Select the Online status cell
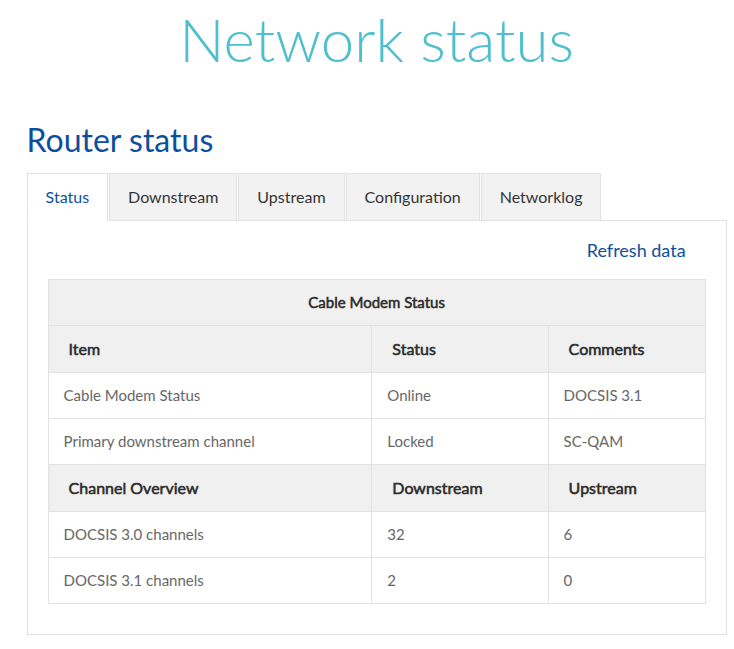The height and width of the screenshot is (649, 734). tap(409, 395)
